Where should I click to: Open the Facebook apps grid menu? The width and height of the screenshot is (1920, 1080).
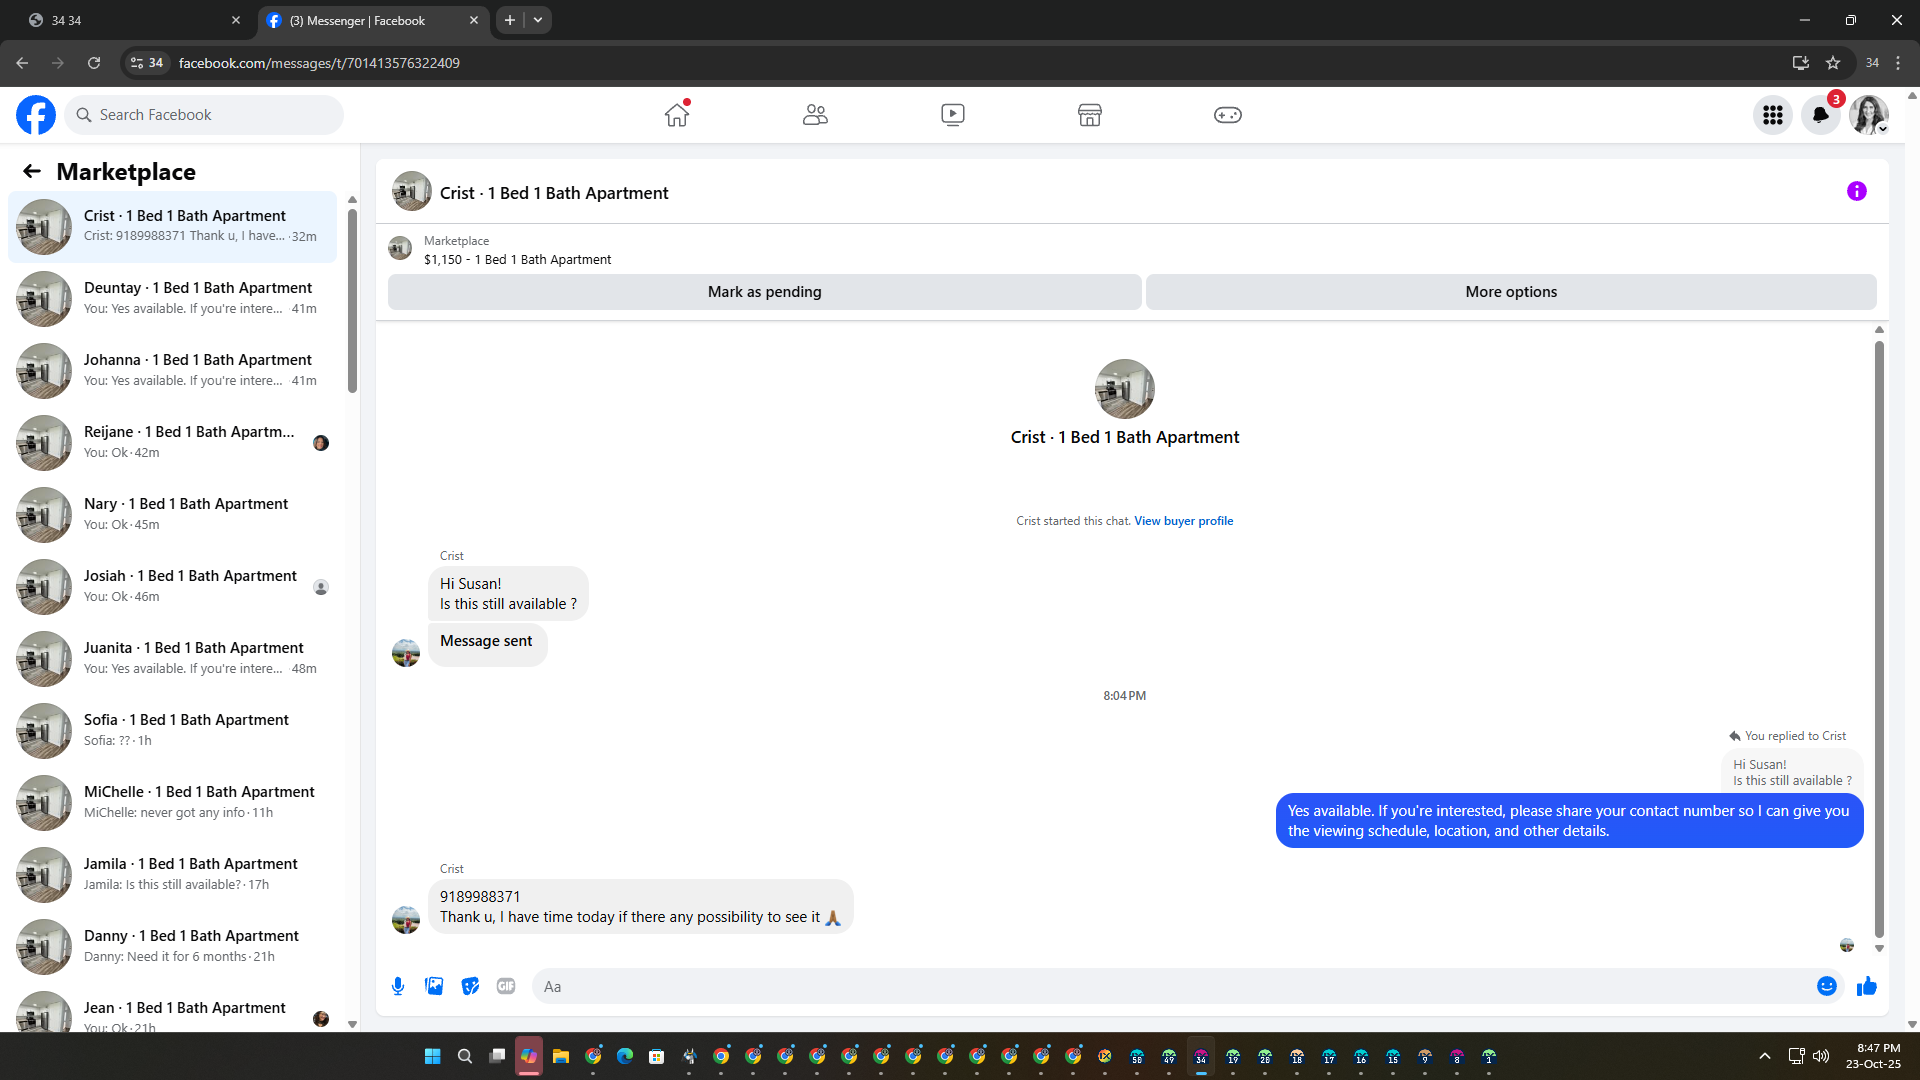tap(1773, 115)
